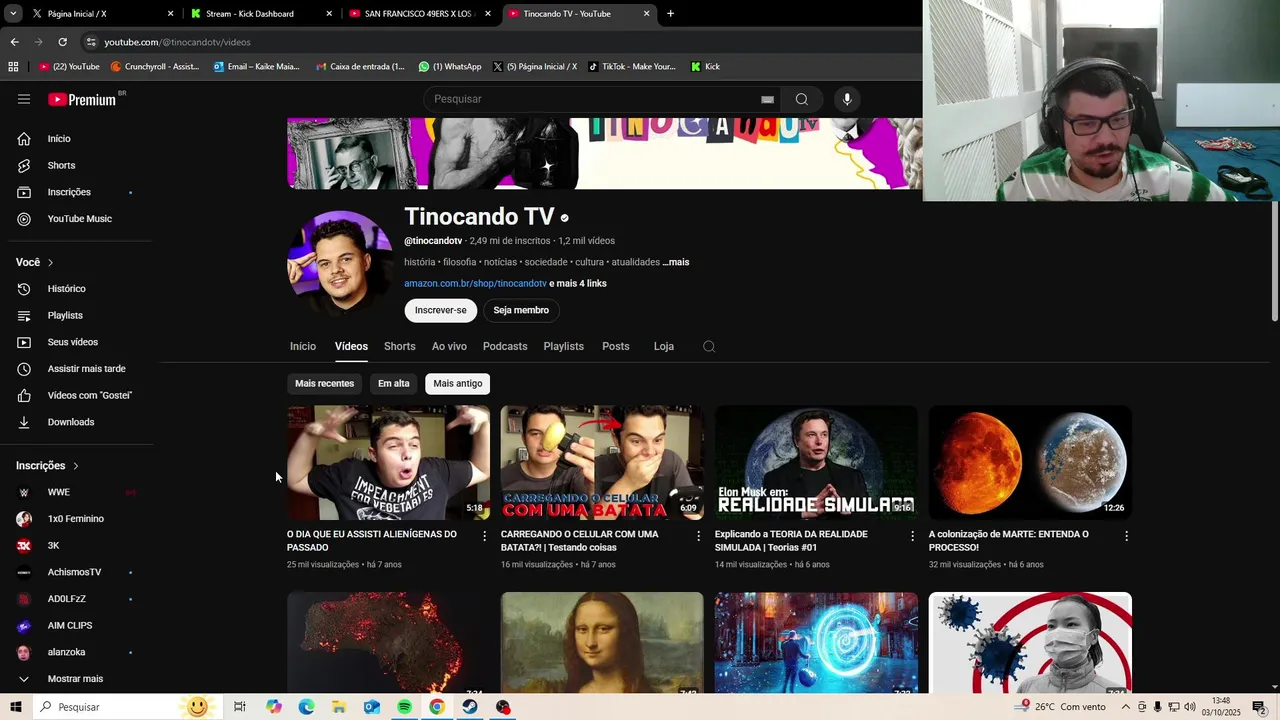Open Mona Lisa video thumbnail
Screen dimensions: 1280x720
602,642
